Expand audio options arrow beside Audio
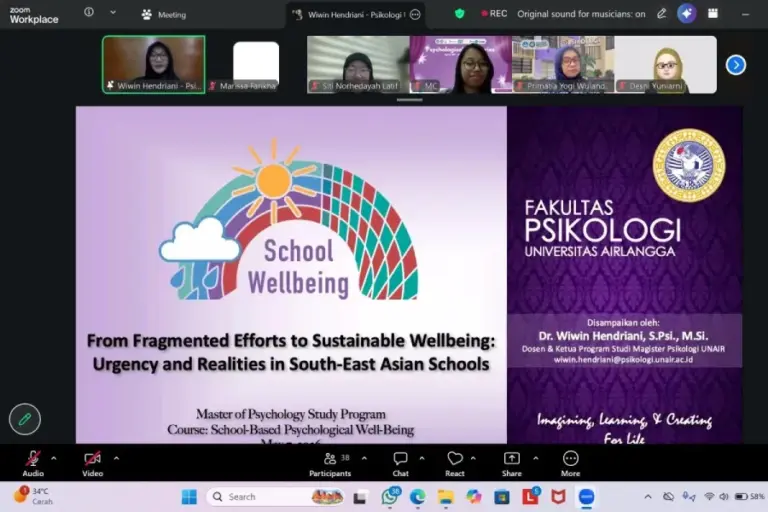 pos(54,459)
